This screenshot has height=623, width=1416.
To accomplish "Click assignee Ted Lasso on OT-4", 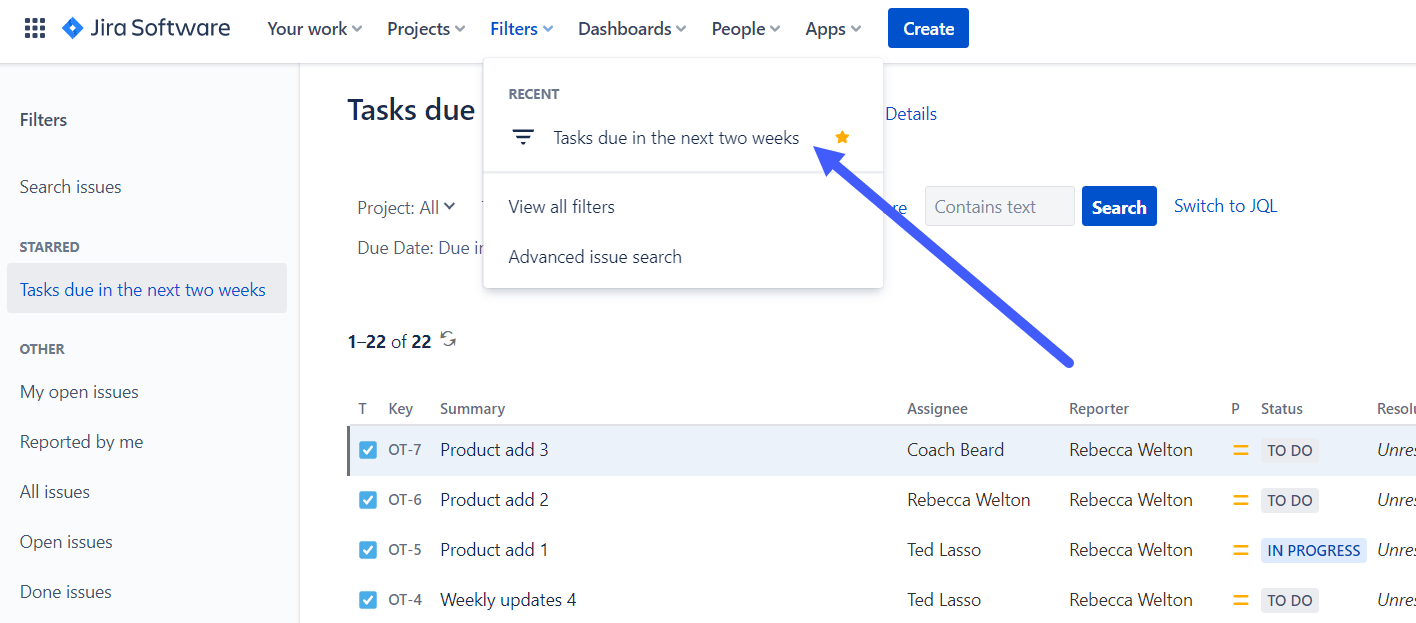I will pyautogui.click(x=944, y=600).
